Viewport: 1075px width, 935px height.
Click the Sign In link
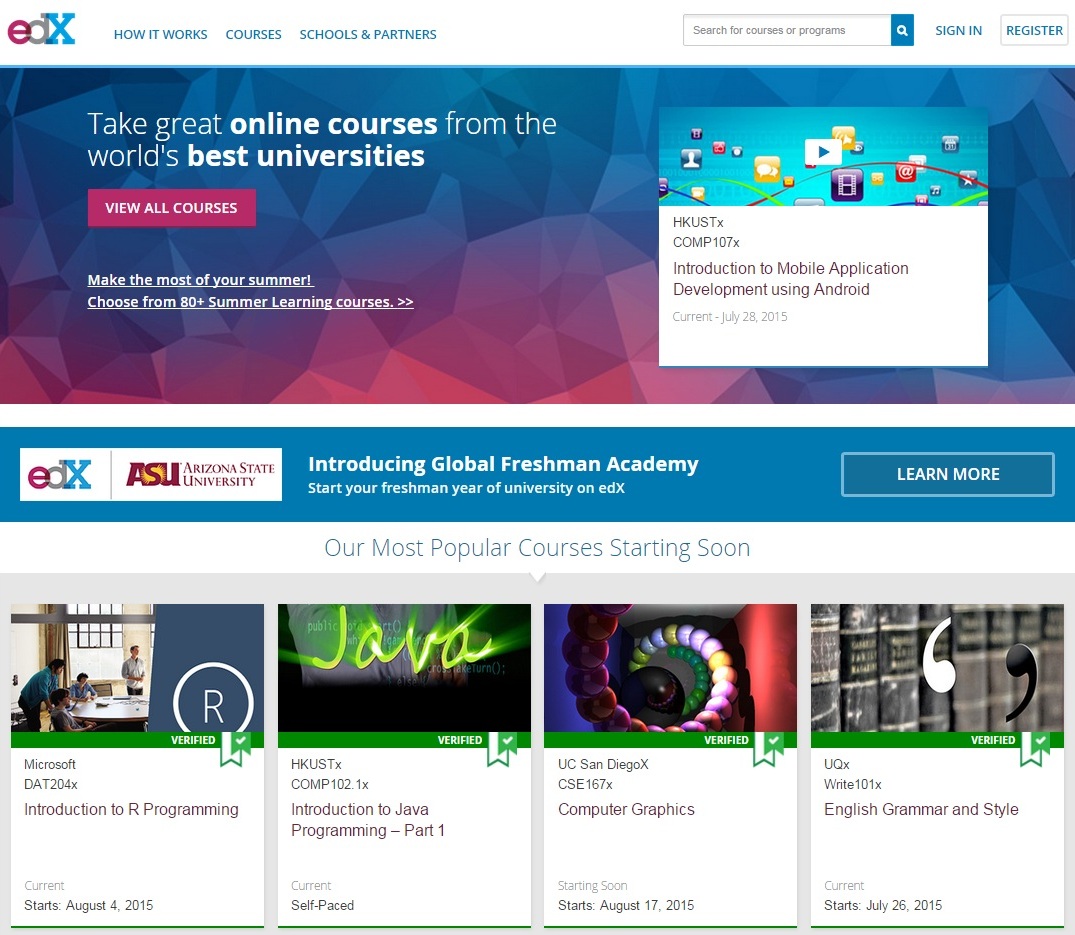[958, 30]
